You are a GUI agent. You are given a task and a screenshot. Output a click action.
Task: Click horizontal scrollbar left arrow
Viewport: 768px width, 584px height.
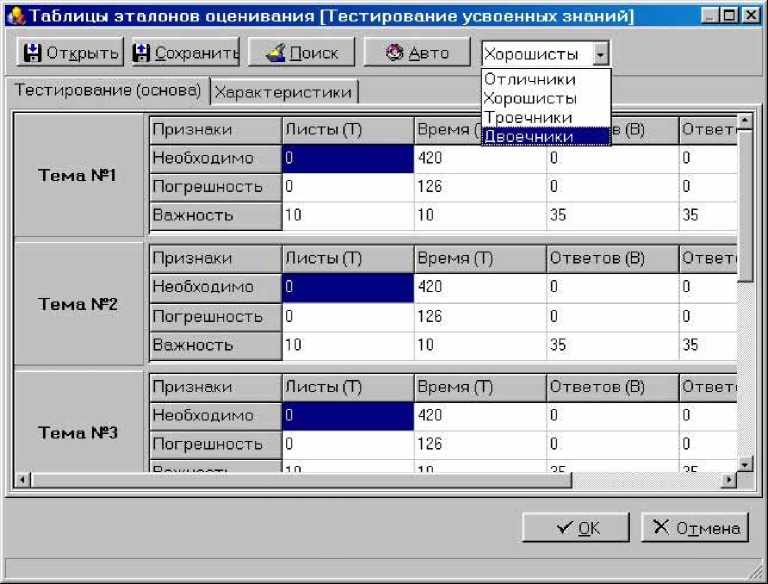[x=22, y=480]
